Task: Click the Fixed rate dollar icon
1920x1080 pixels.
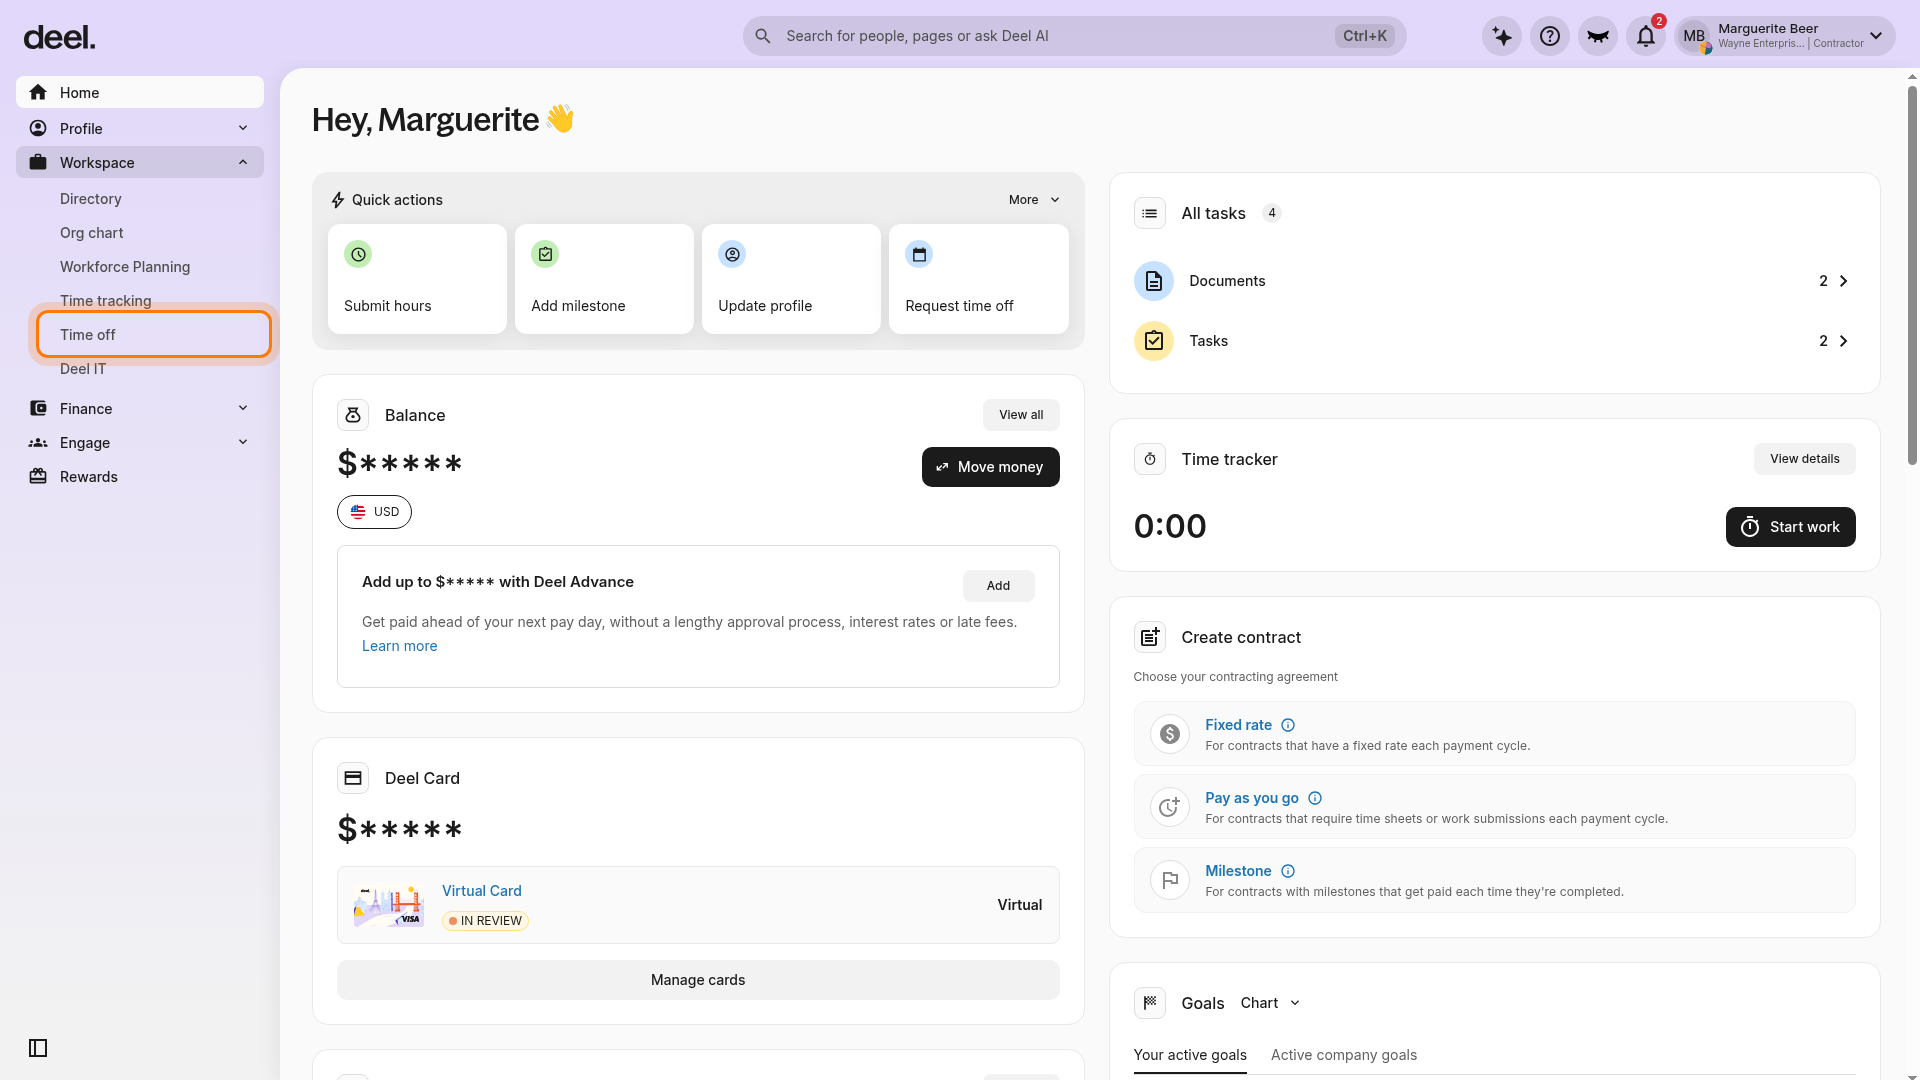Action: (1170, 734)
